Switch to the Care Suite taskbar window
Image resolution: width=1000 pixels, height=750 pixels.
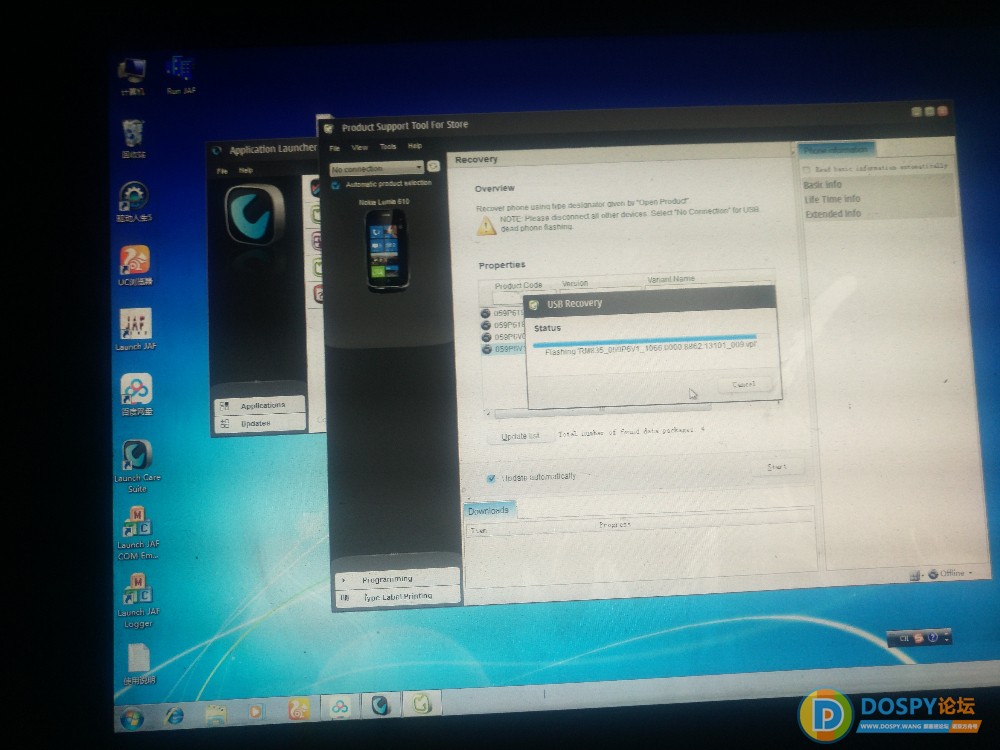tap(381, 705)
